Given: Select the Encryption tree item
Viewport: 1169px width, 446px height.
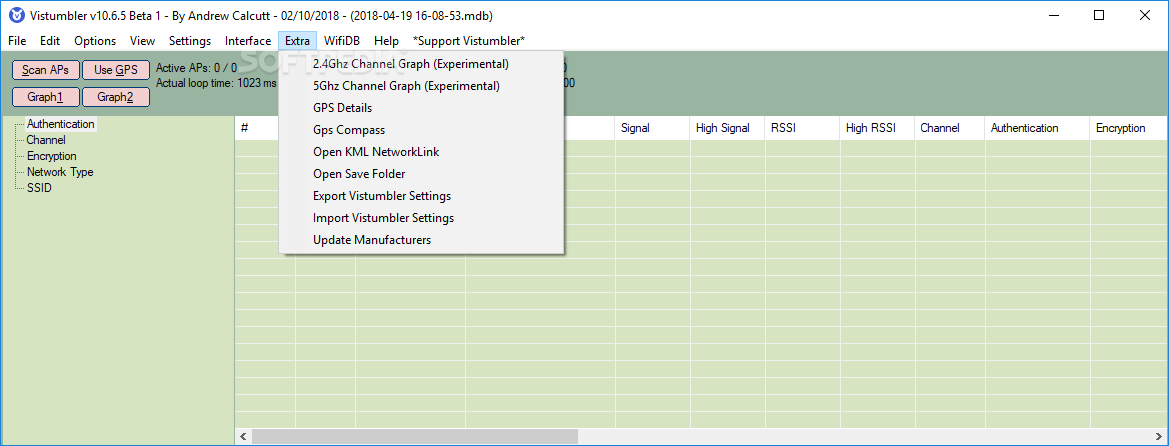Looking at the screenshot, I should (x=51, y=156).
